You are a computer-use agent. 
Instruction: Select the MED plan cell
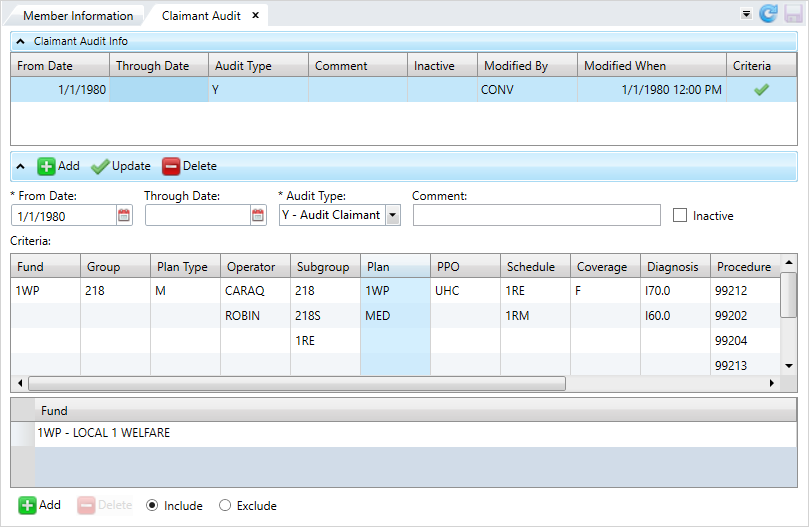pos(396,316)
